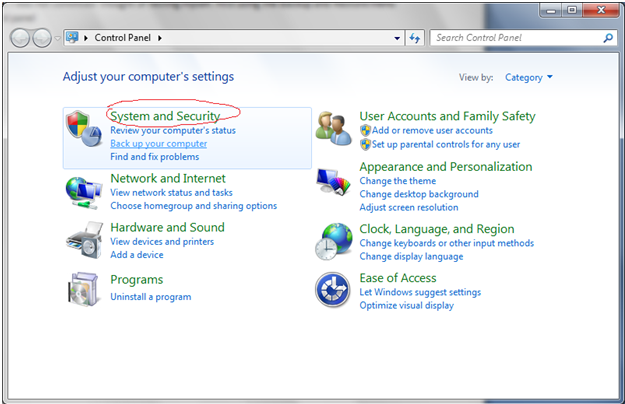Image resolution: width=625 pixels, height=404 pixels.
Task: Open the Appearance and Personalization monitor icon
Action: click(x=334, y=182)
